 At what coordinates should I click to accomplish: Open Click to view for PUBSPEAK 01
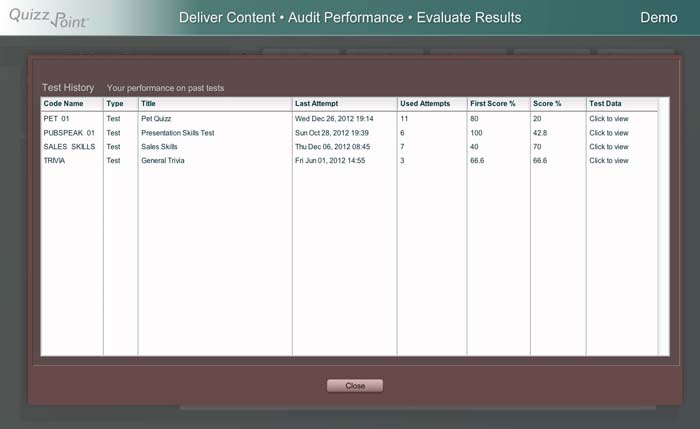608,133
